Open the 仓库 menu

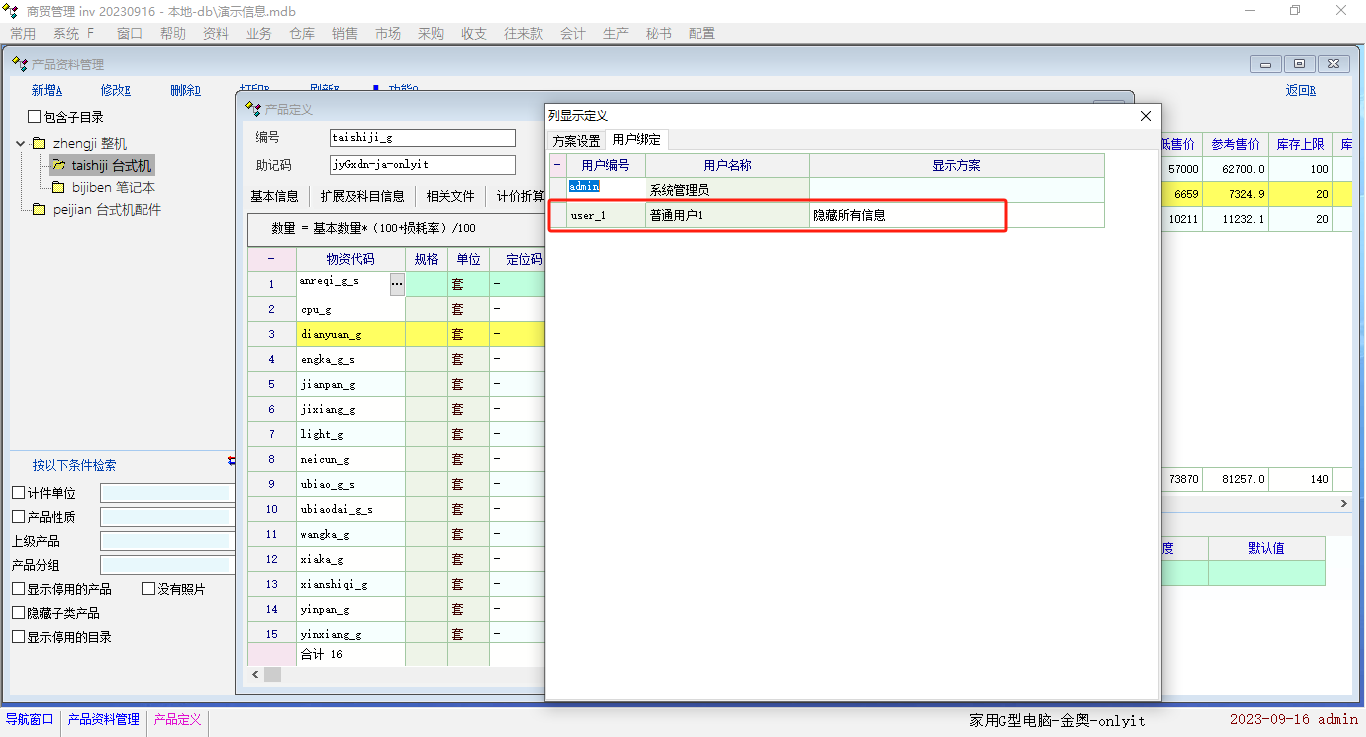click(302, 33)
